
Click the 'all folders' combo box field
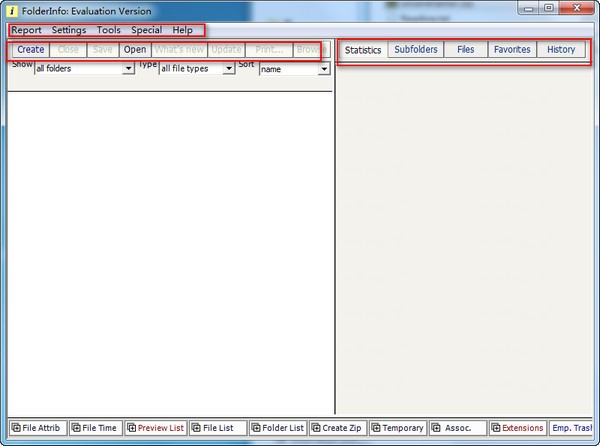pos(85,69)
